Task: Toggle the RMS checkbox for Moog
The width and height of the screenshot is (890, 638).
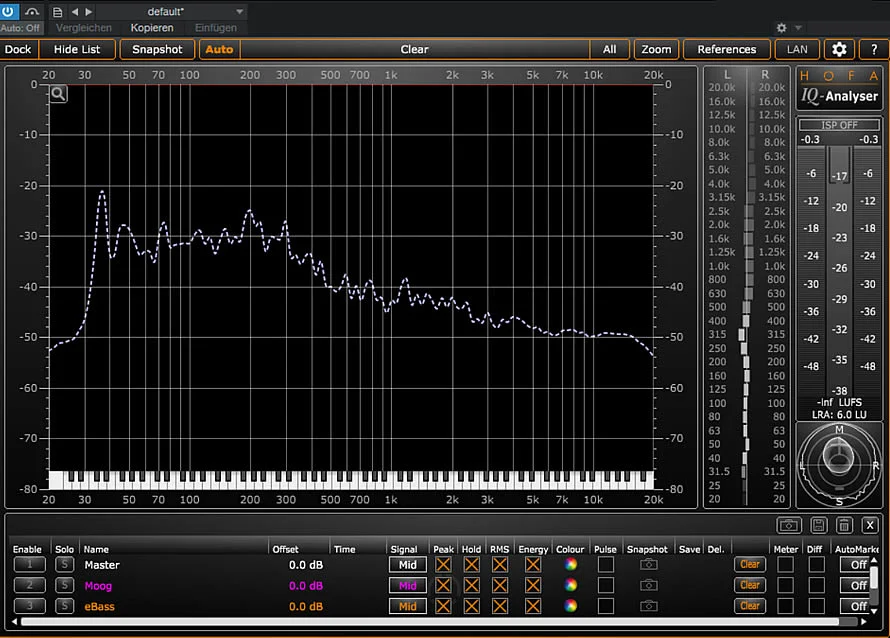Action: point(500,585)
